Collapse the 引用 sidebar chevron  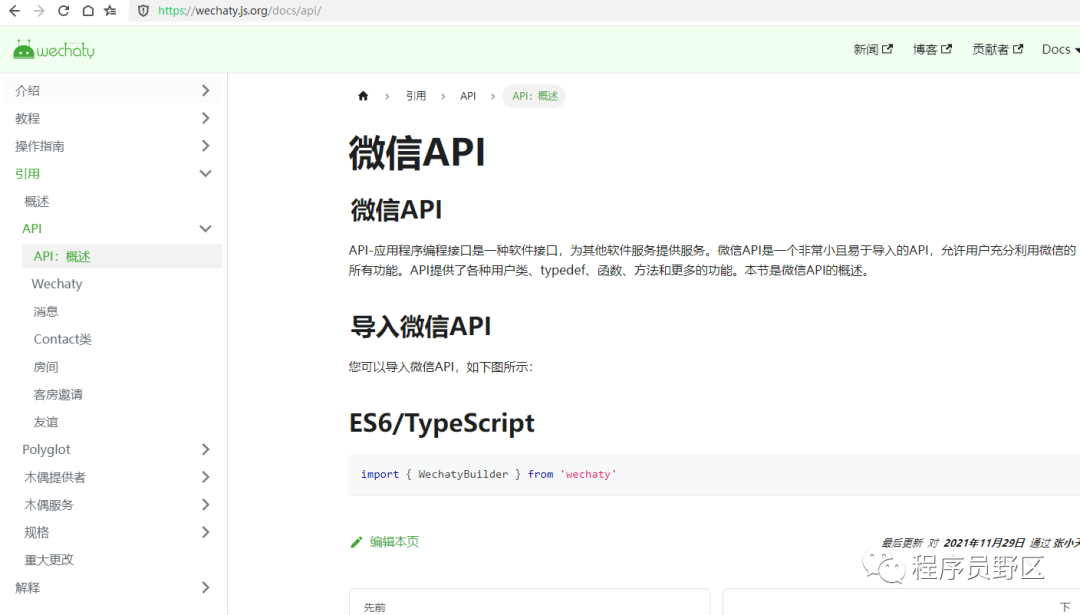[x=205, y=174]
